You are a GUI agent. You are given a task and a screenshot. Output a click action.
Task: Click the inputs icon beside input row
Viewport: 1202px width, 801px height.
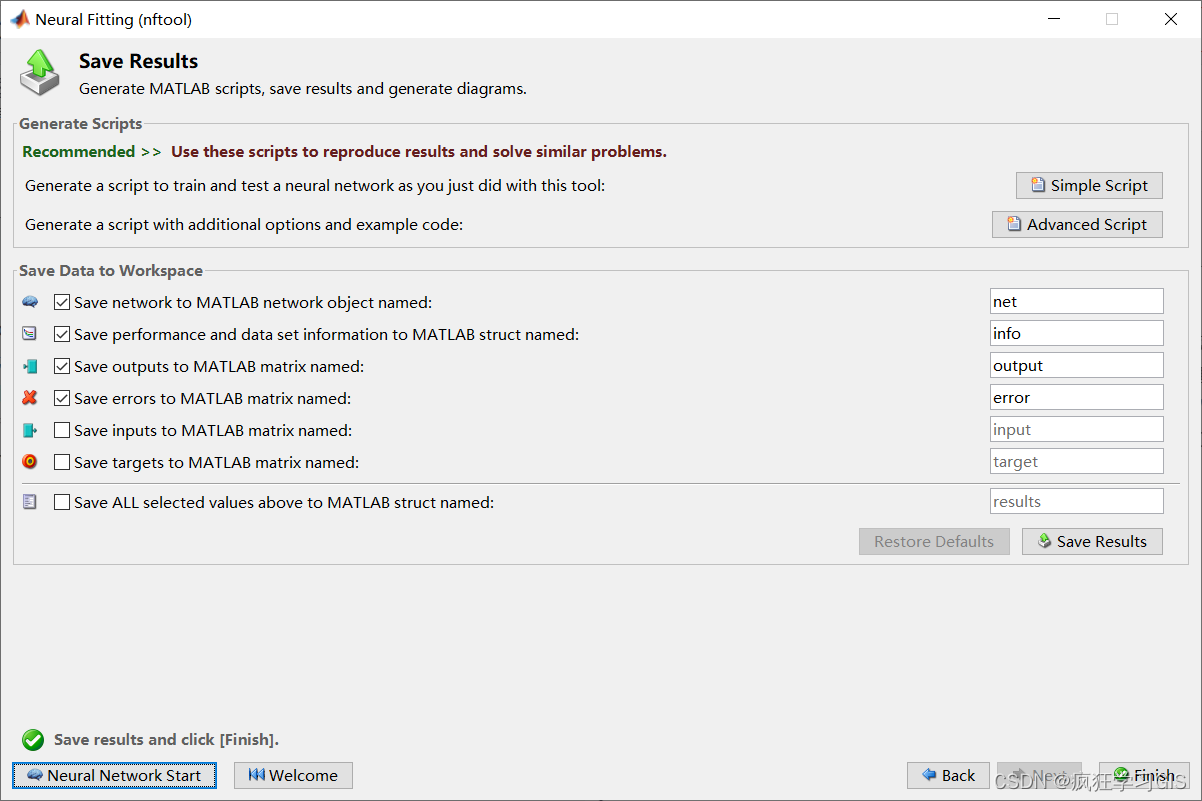pos(30,430)
